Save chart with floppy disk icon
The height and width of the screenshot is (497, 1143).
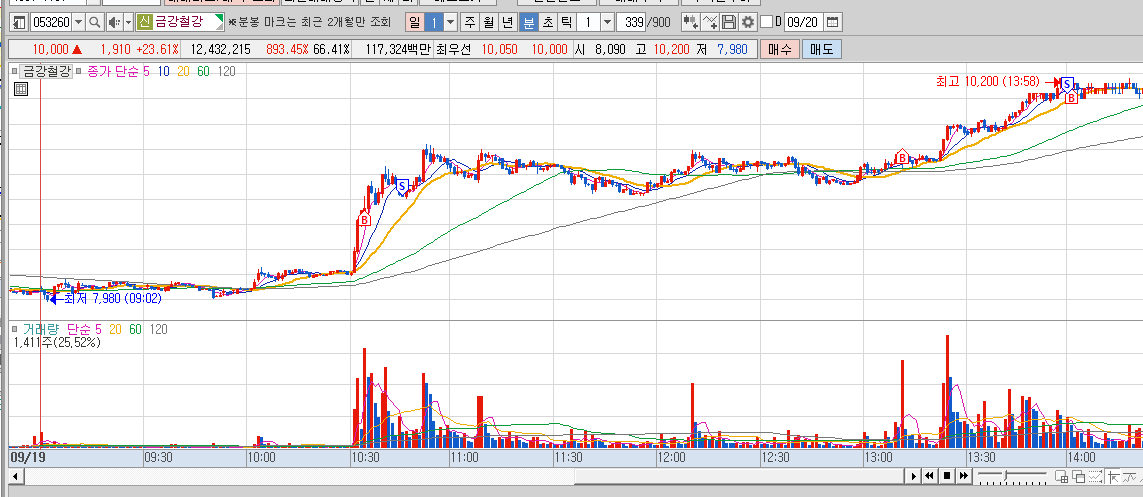tap(728, 23)
